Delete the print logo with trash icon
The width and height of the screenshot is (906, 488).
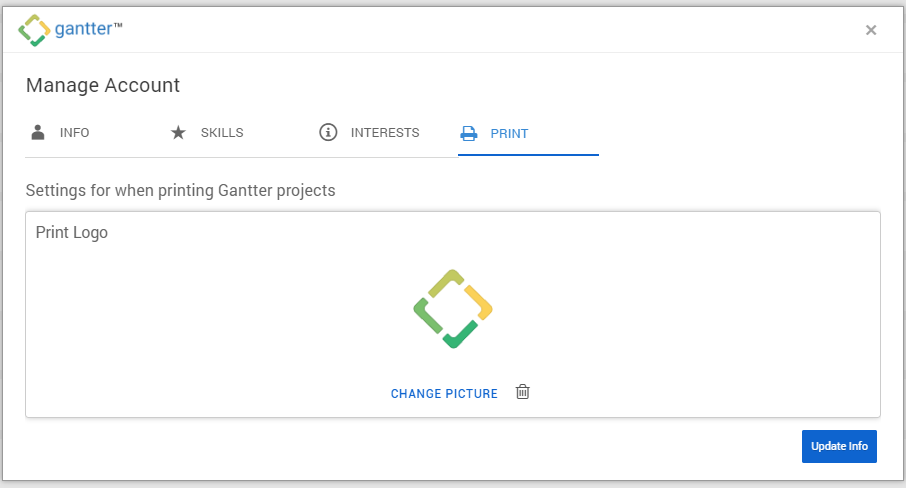pyautogui.click(x=522, y=392)
